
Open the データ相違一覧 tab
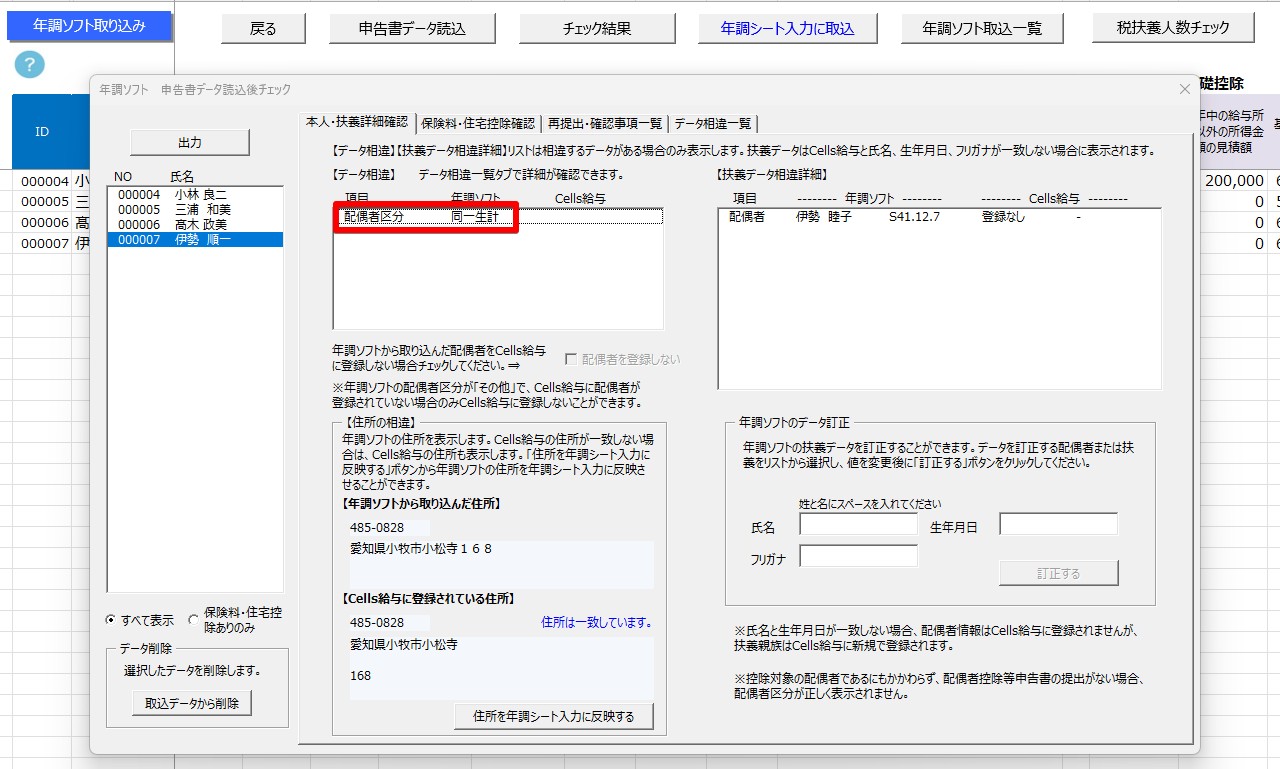(x=712, y=124)
